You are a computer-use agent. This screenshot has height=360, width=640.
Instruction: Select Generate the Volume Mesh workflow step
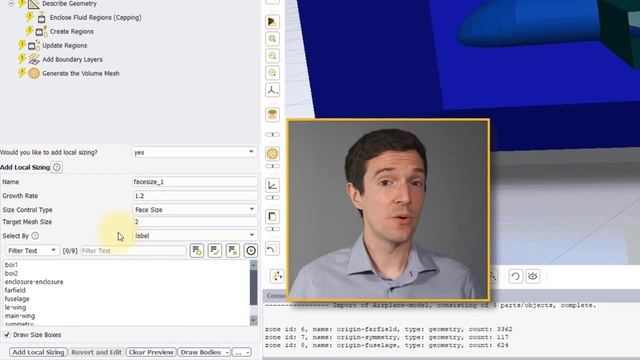tap(81, 73)
